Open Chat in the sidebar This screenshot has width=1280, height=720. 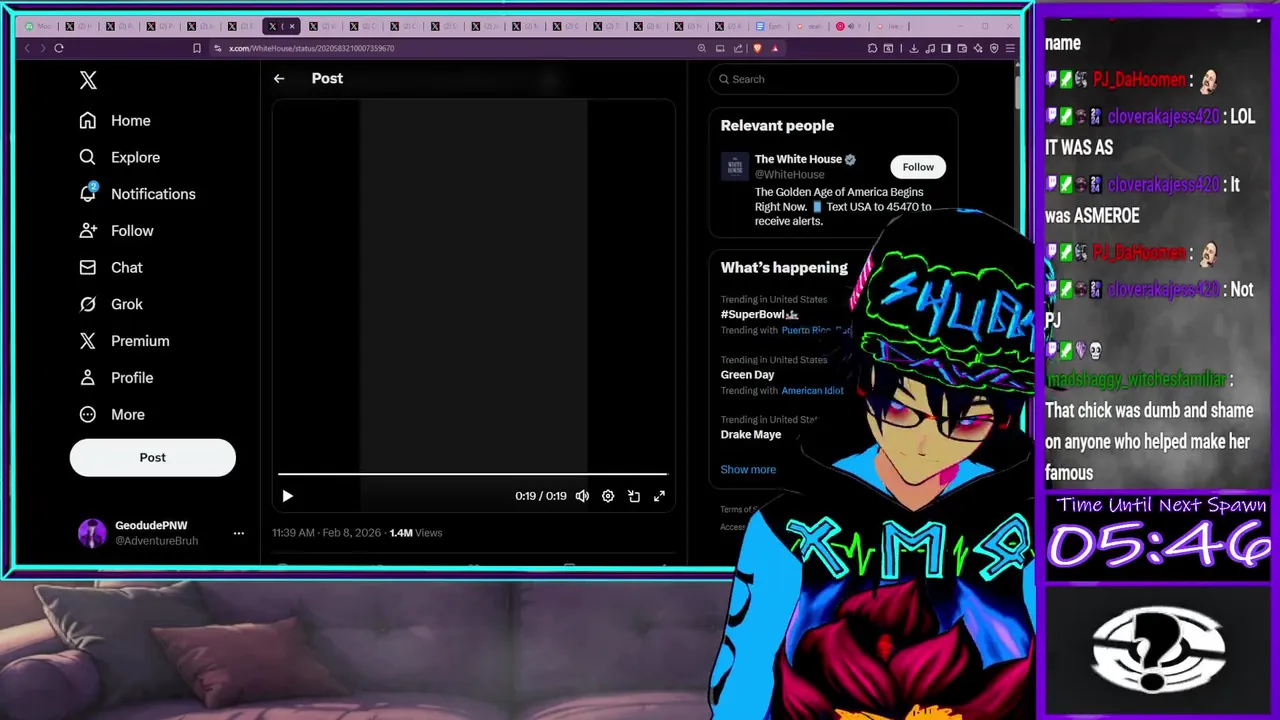111,268
